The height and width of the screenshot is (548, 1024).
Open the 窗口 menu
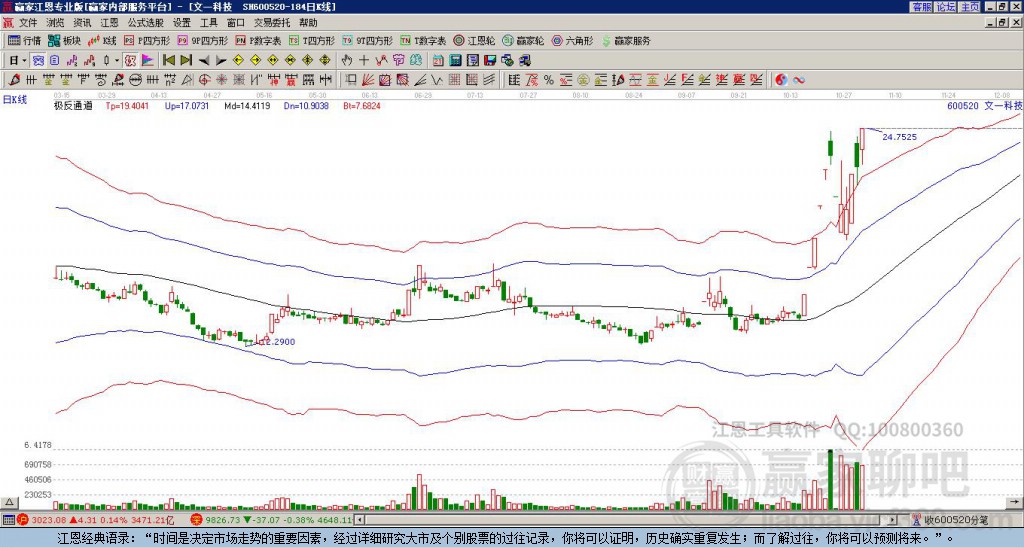236,23
